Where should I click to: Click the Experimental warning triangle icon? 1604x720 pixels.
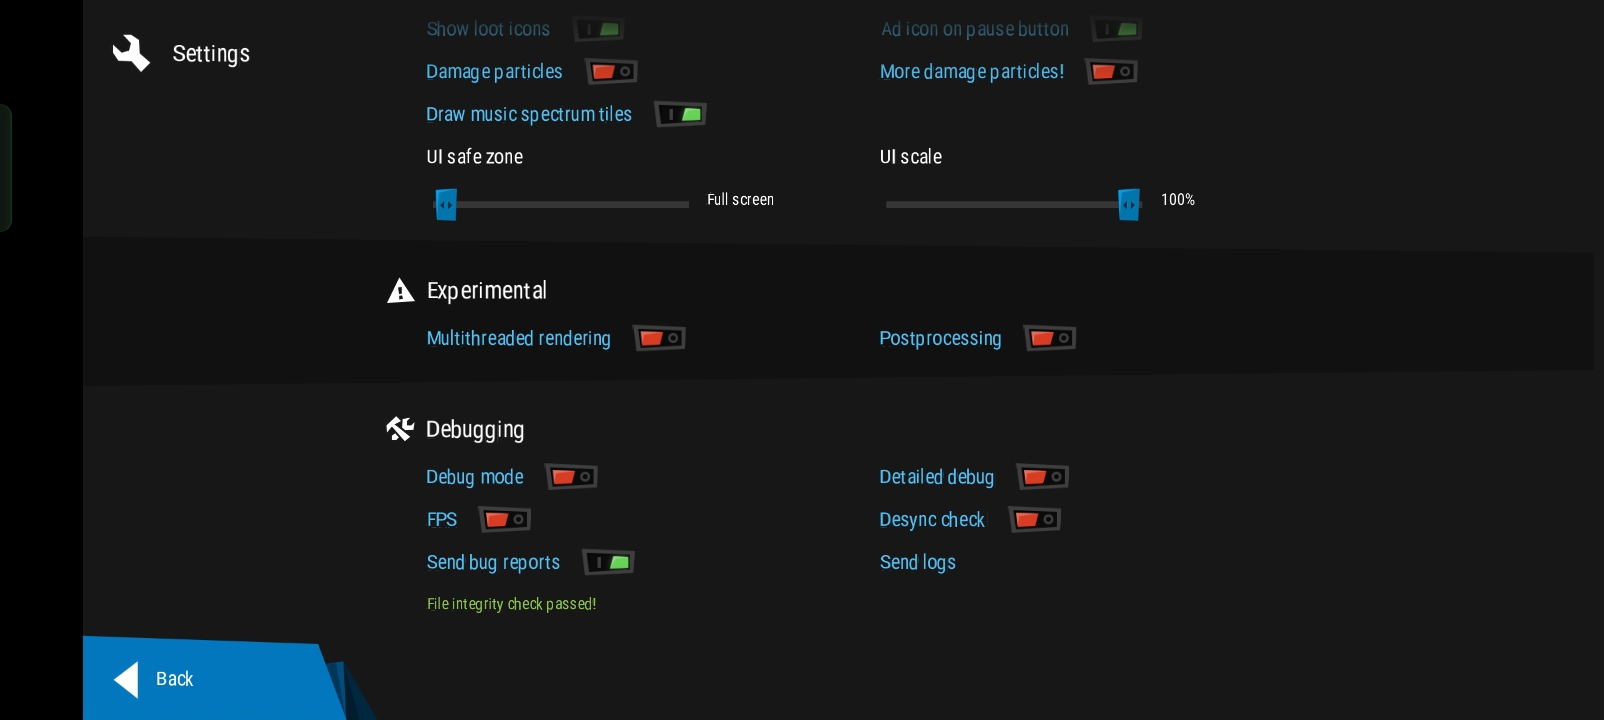coord(400,291)
